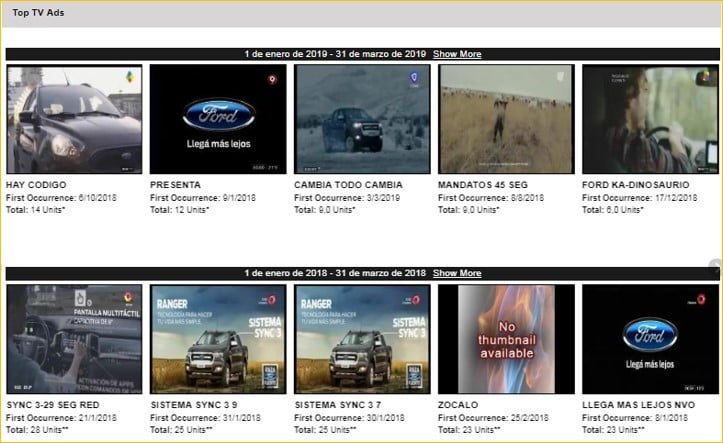Click the 2019 date range header text

click(x=335, y=54)
